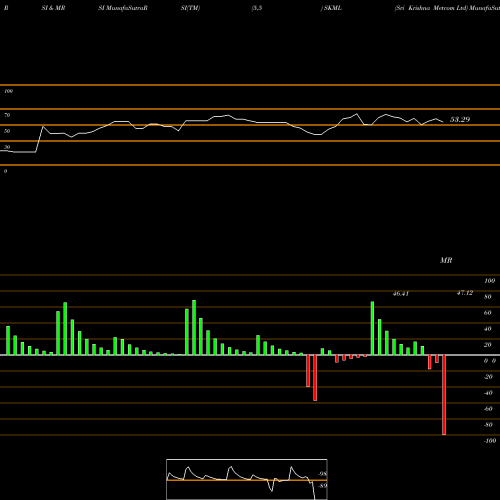Select the 46.41 value above the MR bars

pos(401,294)
